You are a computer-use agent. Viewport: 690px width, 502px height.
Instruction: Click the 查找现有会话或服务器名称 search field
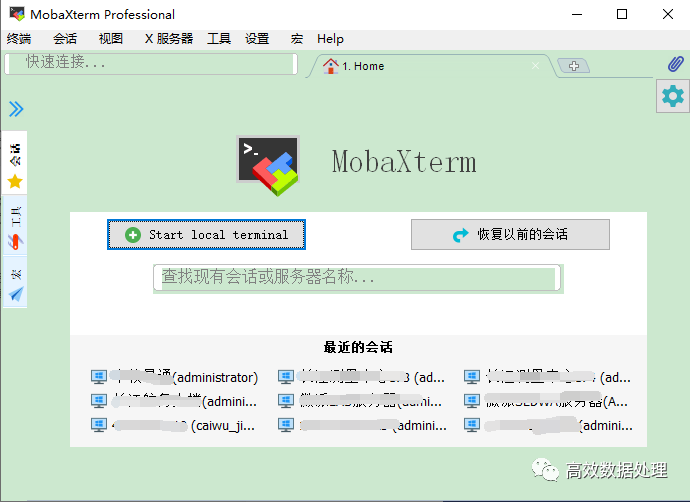pos(357,278)
